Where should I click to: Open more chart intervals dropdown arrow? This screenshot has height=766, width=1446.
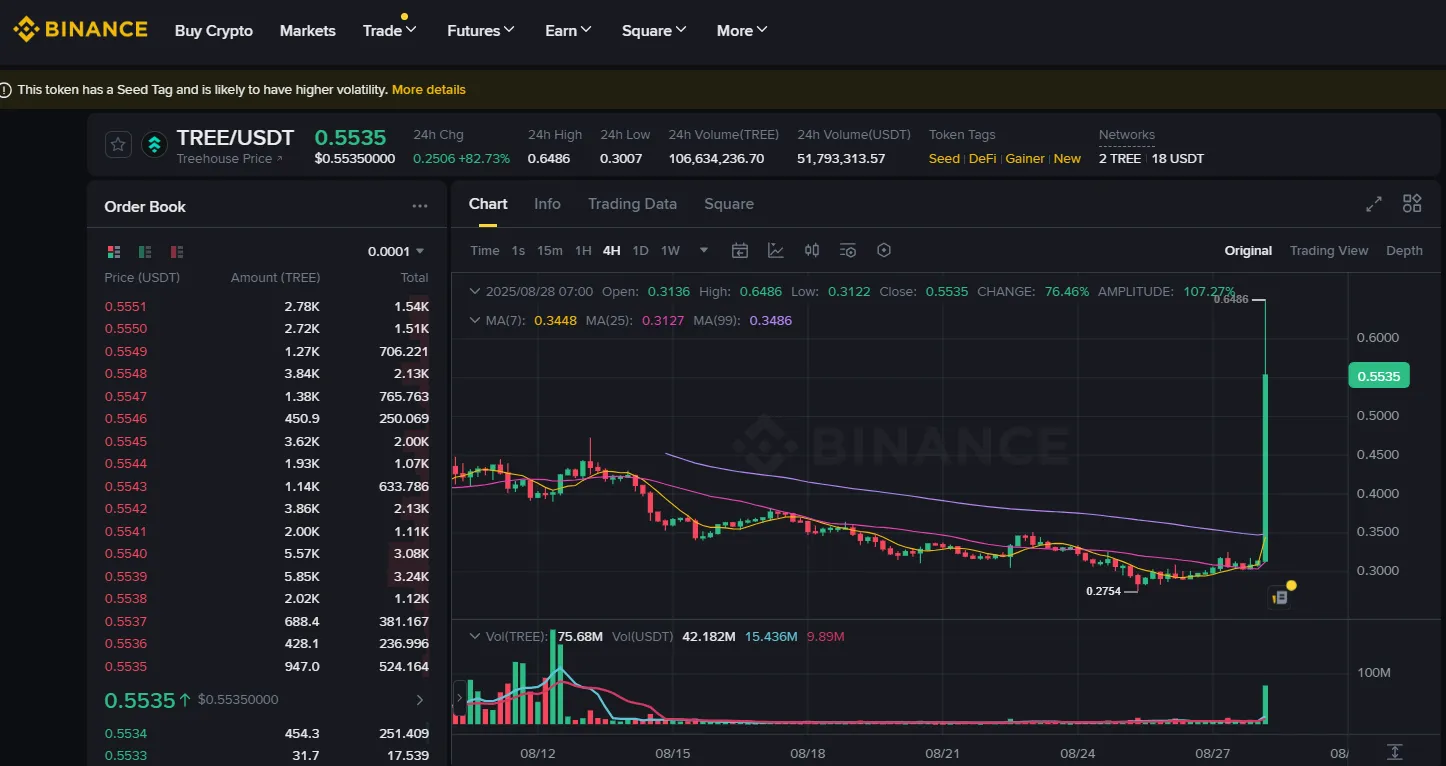pyautogui.click(x=704, y=251)
